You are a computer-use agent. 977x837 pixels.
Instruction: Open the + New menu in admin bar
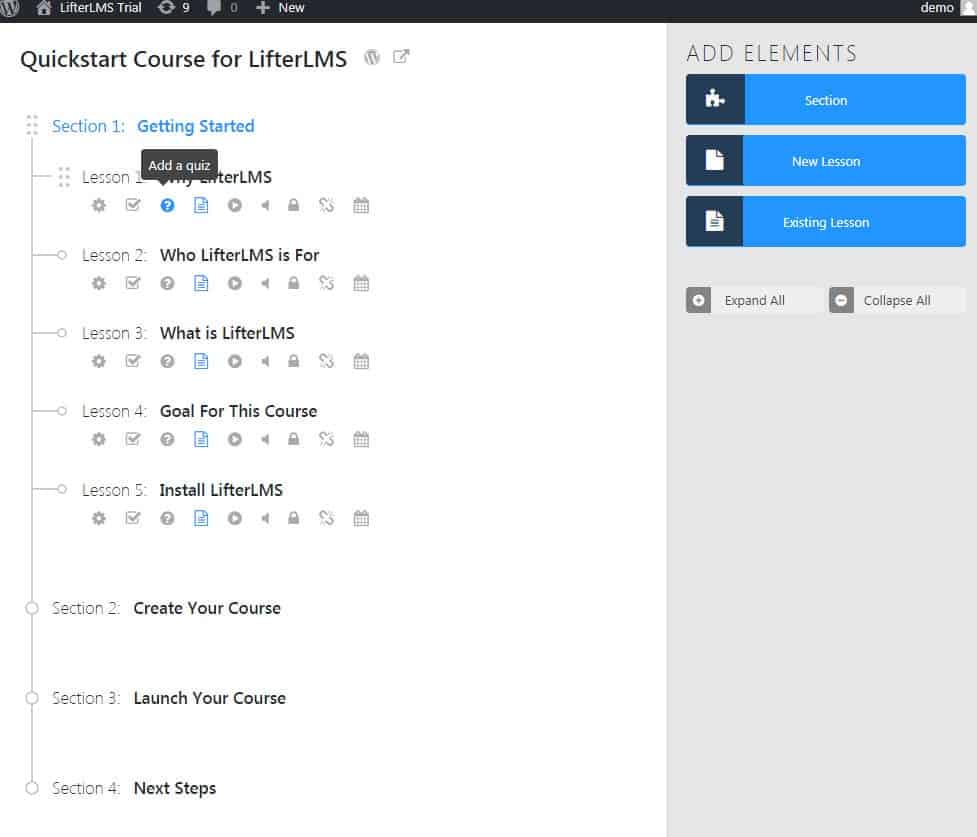[280, 8]
